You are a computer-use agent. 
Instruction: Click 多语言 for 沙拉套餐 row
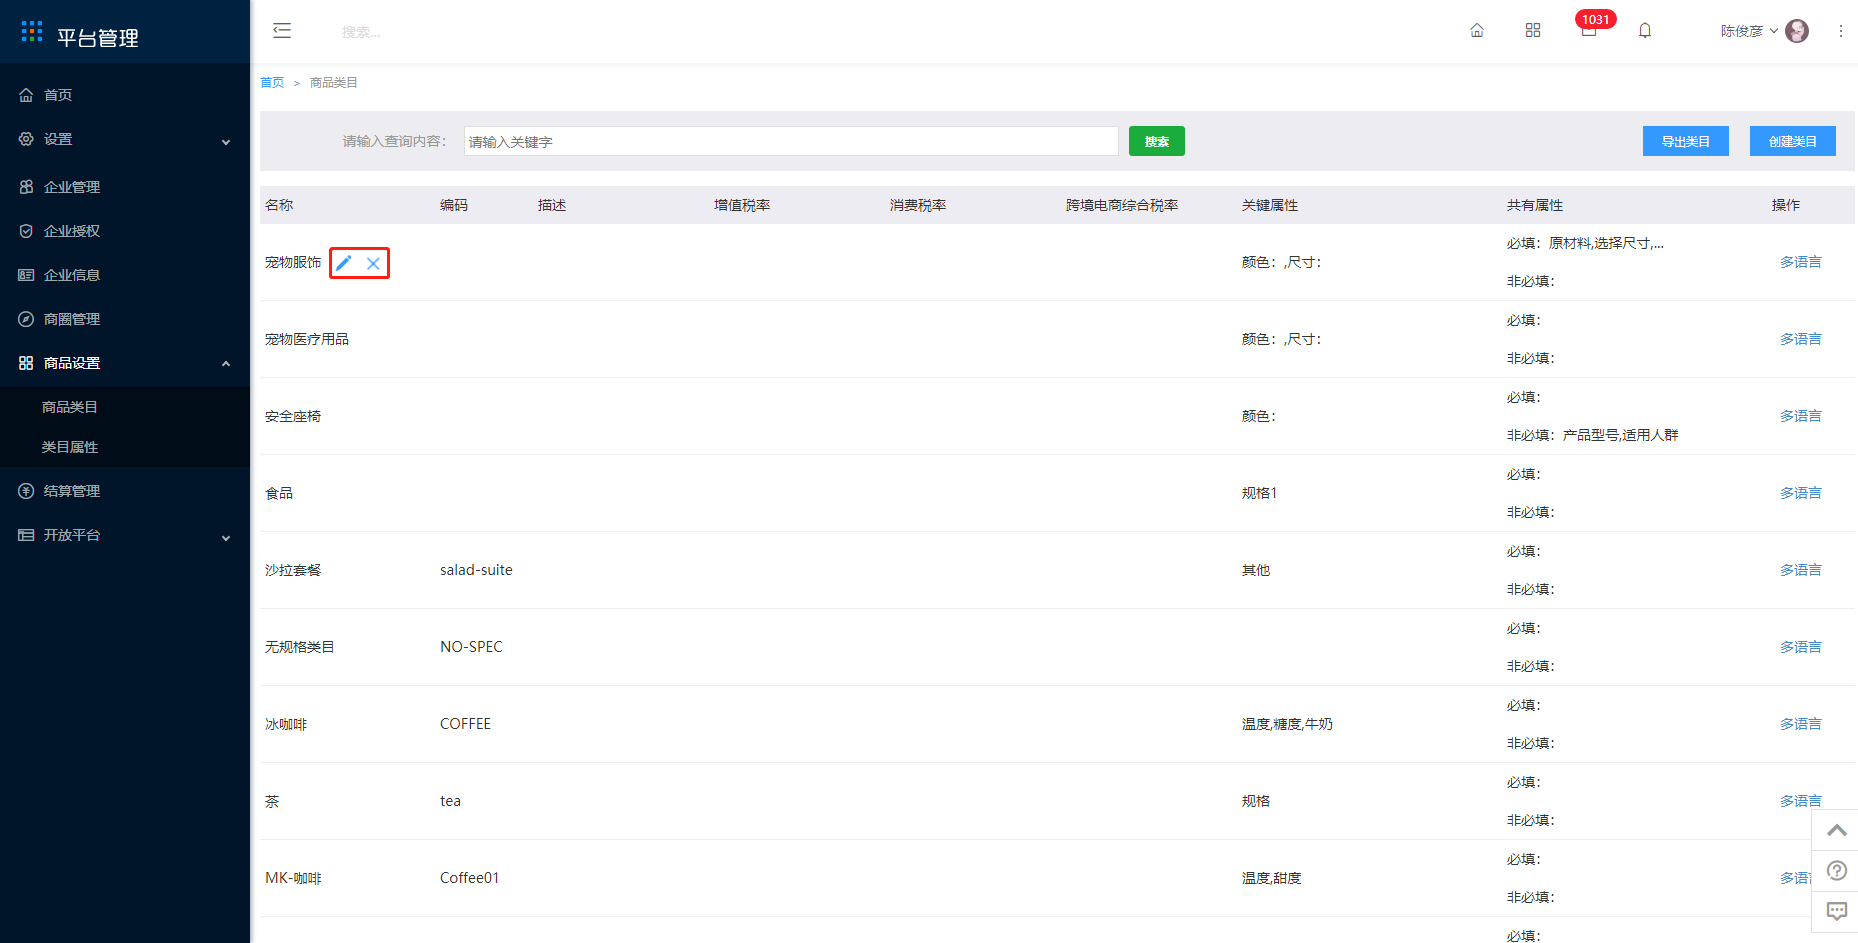1801,570
